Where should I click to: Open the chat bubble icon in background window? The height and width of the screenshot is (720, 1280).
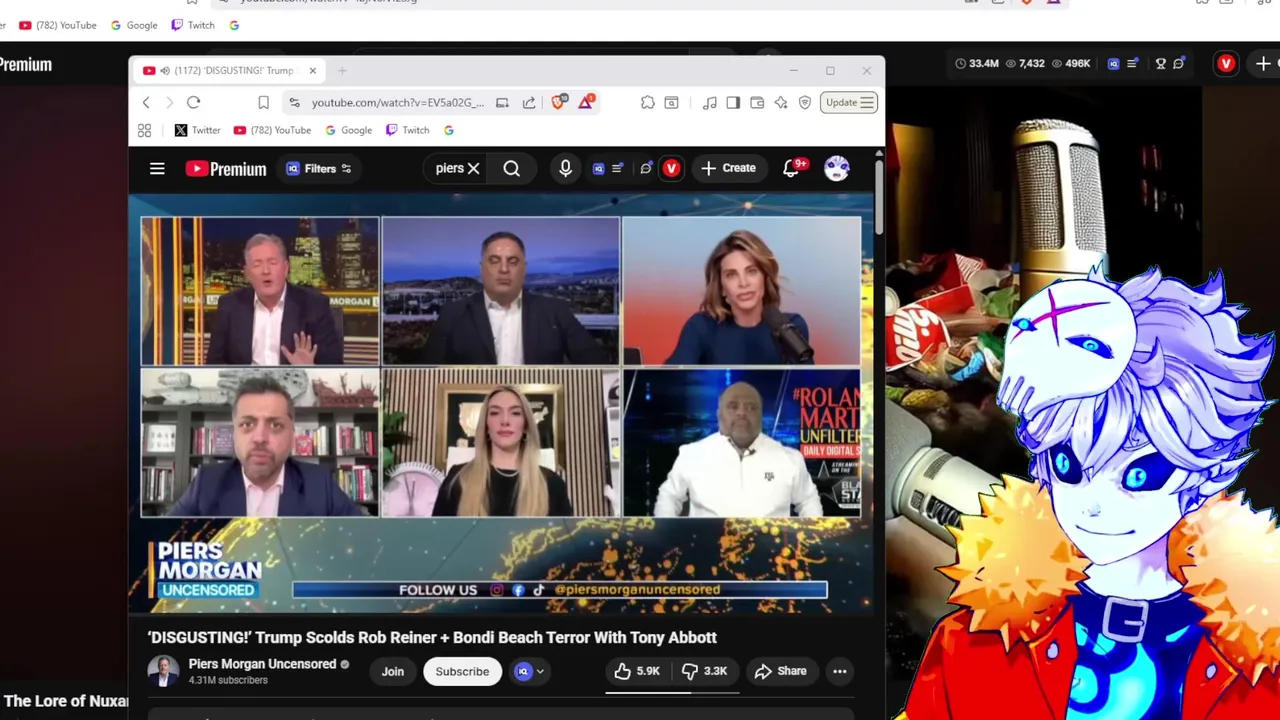pos(1179,64)
